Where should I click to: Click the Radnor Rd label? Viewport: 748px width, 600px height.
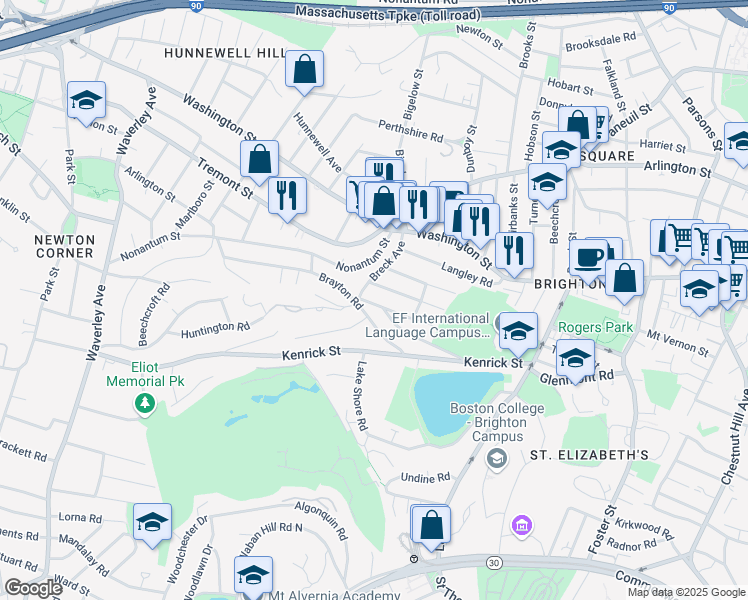(632, 545)
